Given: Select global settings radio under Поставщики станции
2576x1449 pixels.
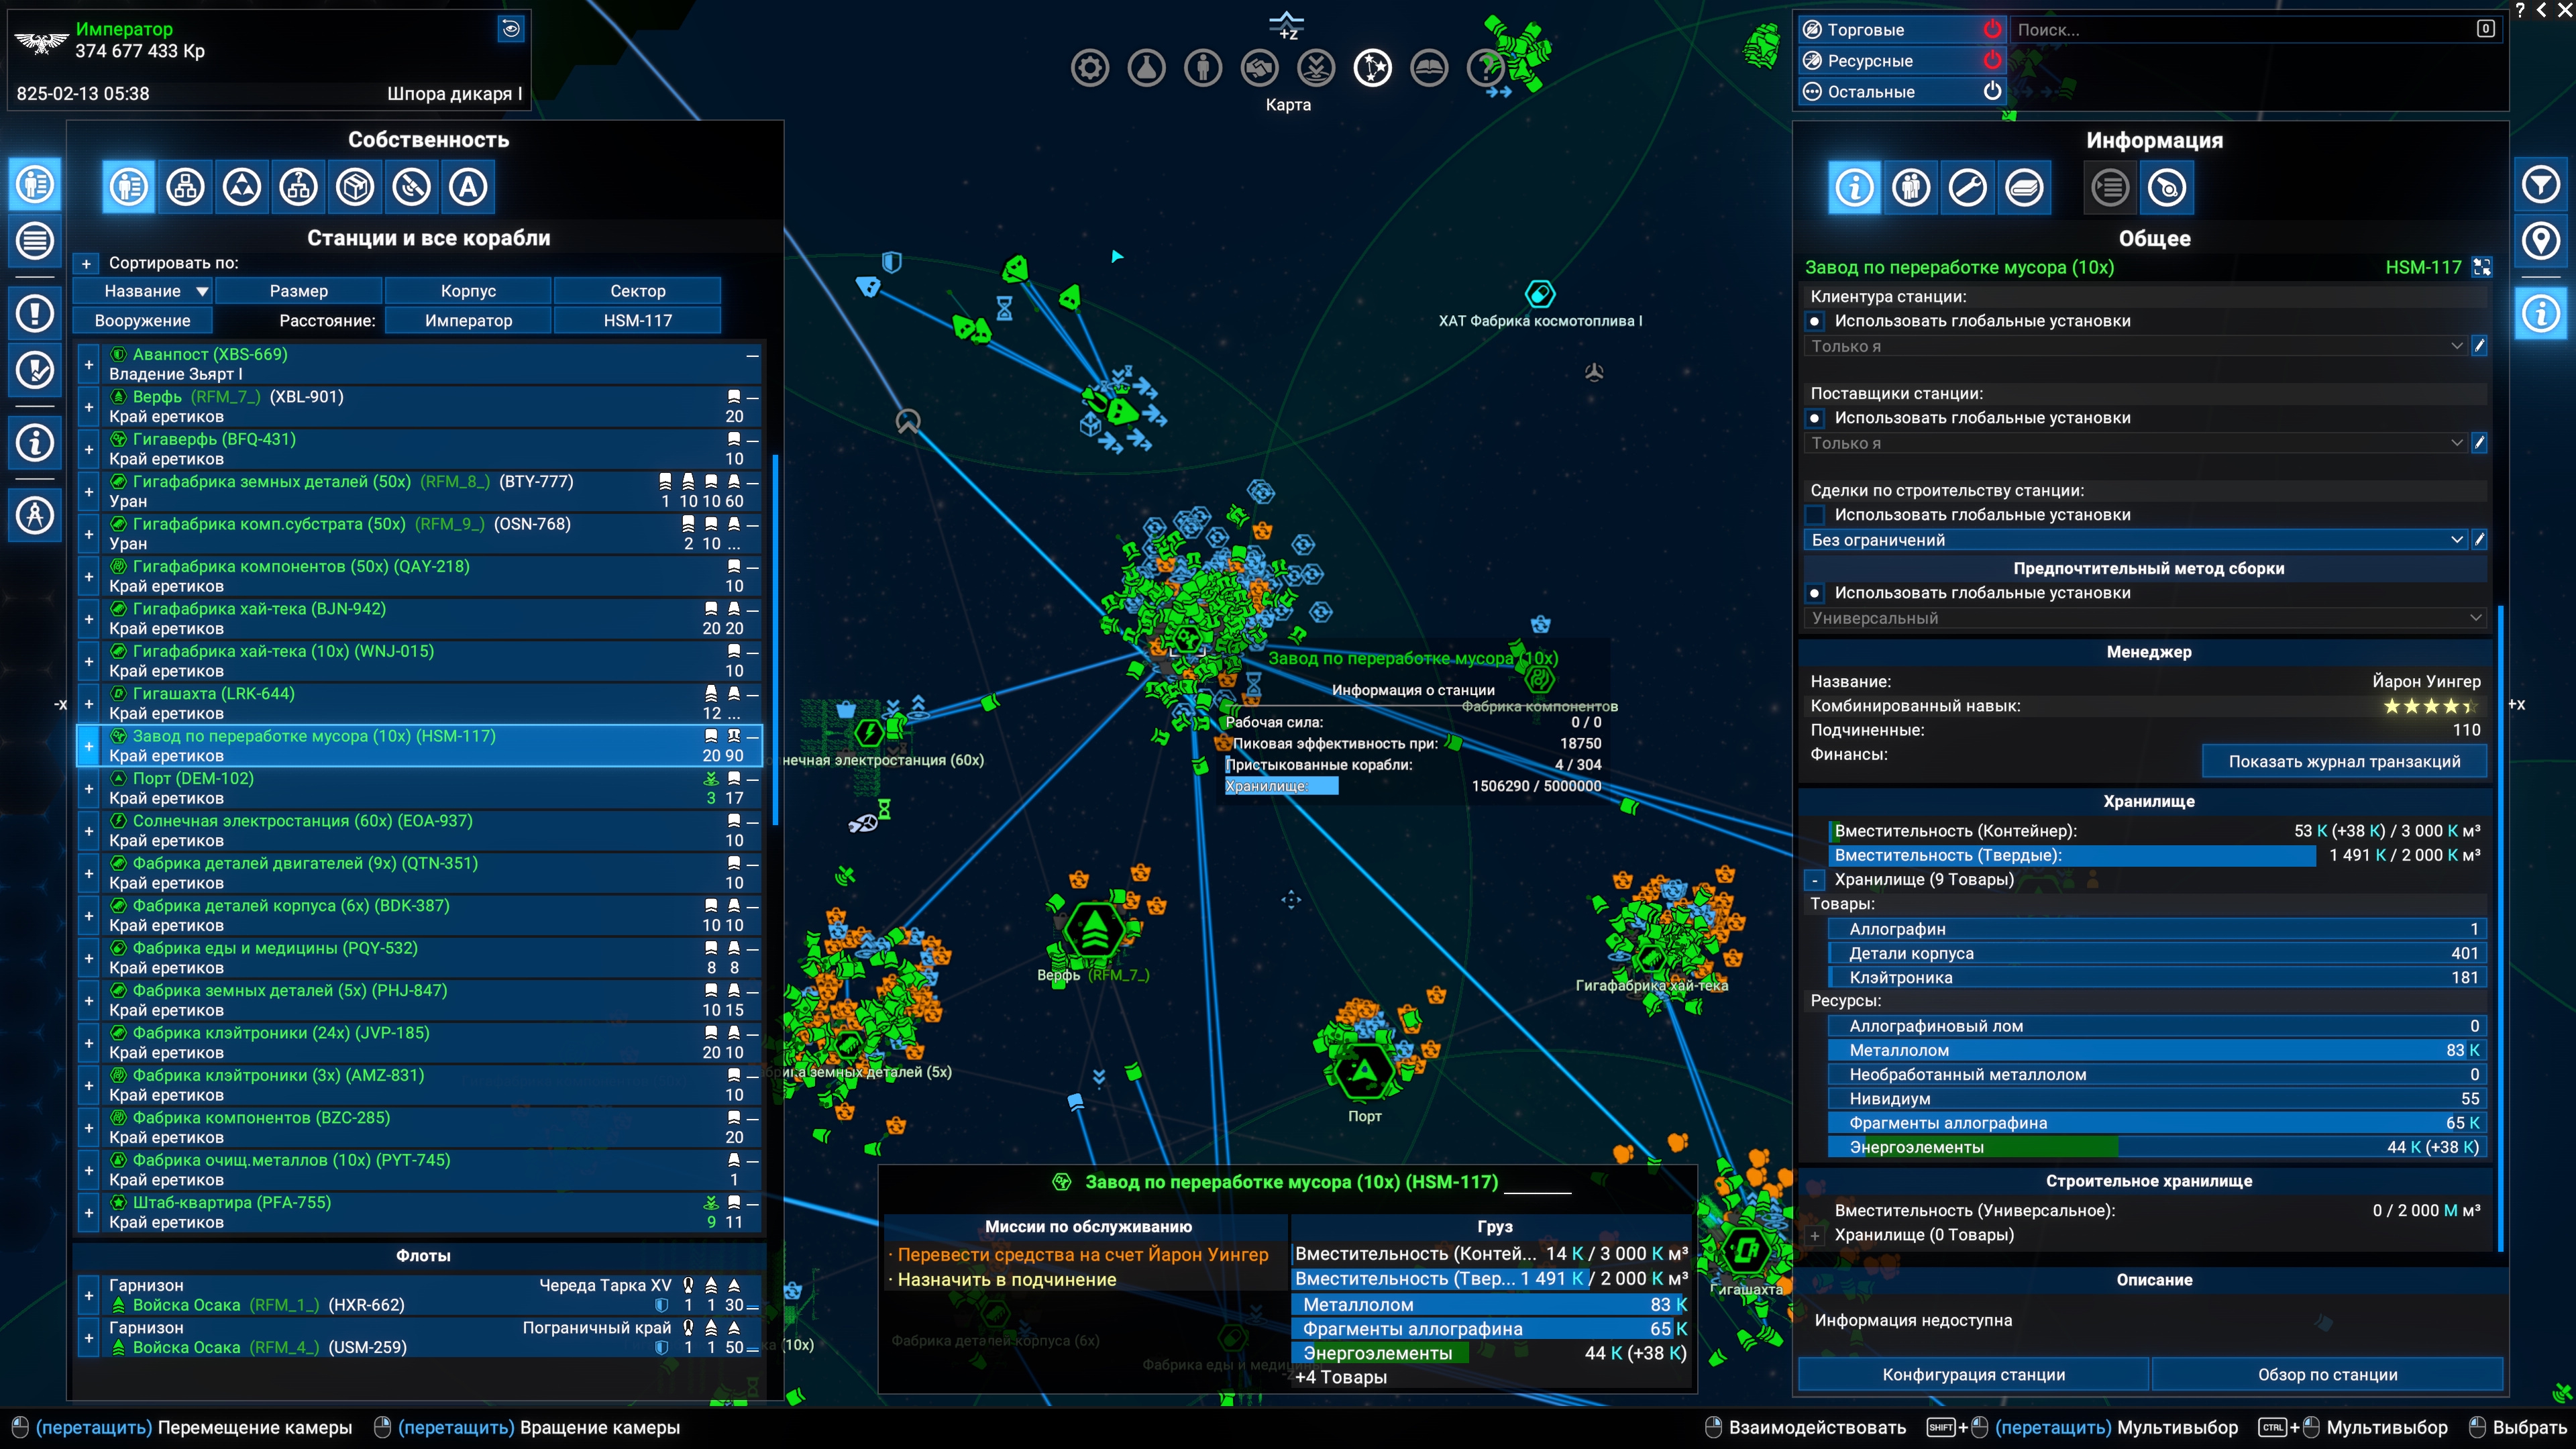Looking at the screenshot, I should tap(1814, 418).
